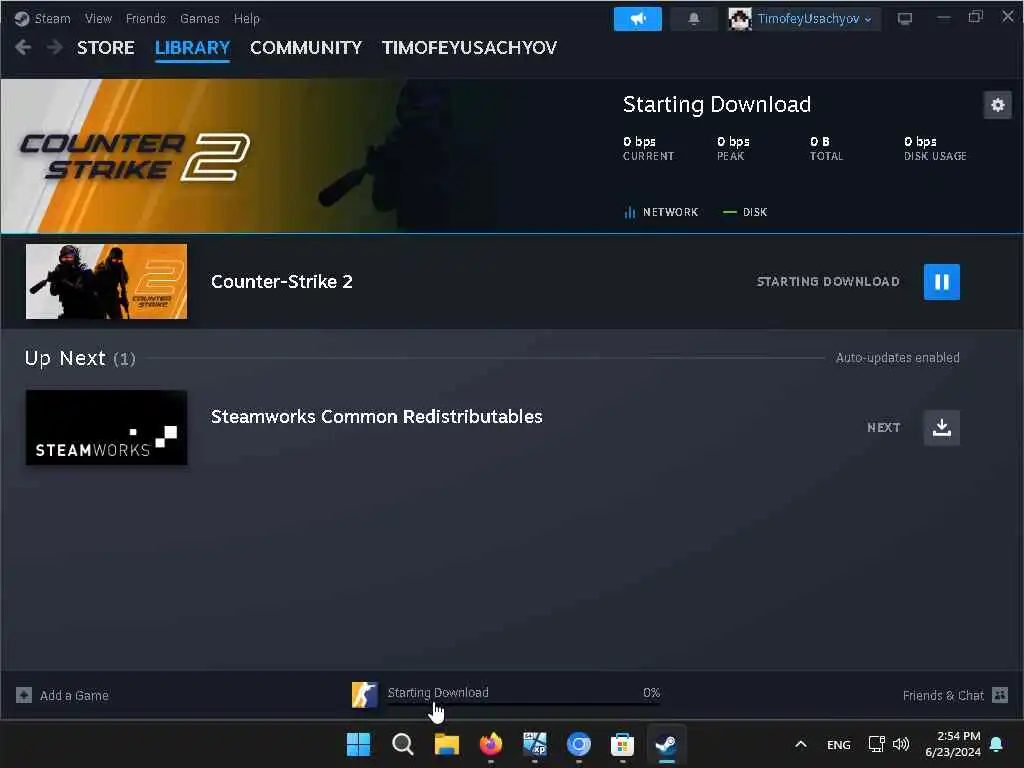Open Firefox from taskbar

click(490, 744)
